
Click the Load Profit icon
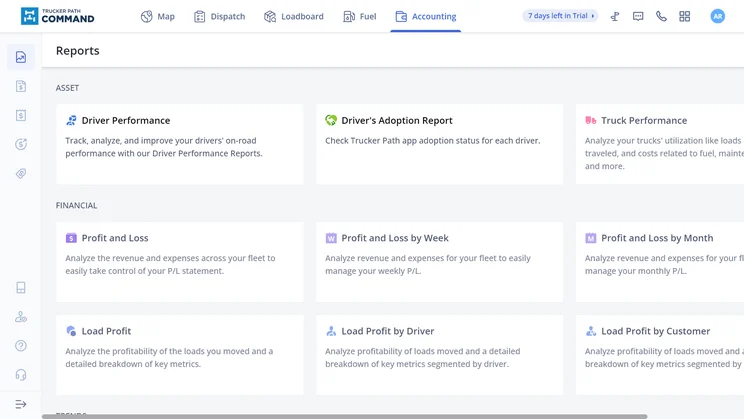71,331
